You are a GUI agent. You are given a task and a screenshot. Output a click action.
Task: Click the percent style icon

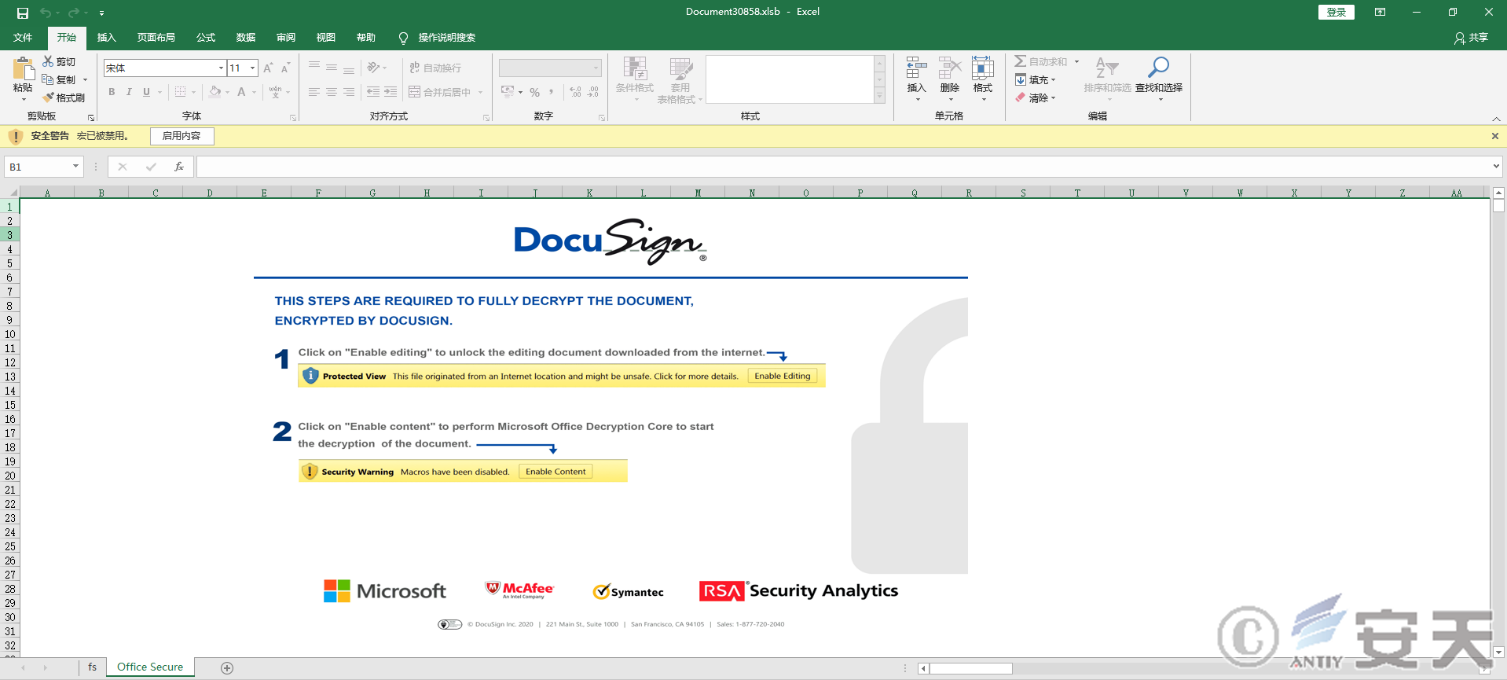[535, 92]
